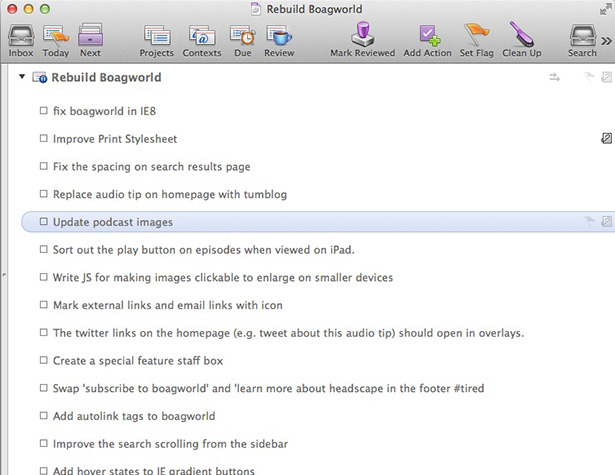Enter full screen with the arrows icon
Screen dimensions: 615x475
coord(606,9)
